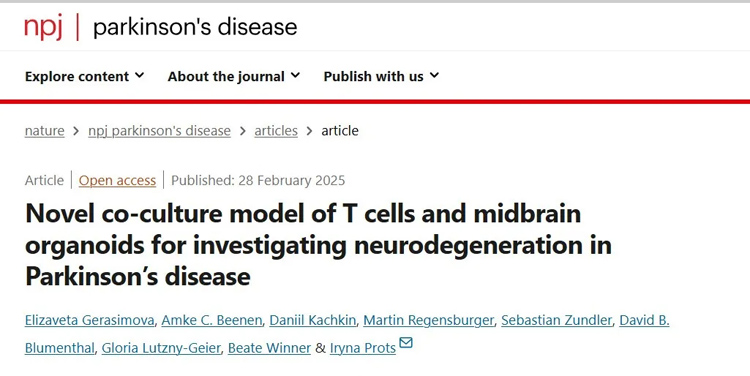Go to the nature breadcrumb link

(x=44, y=131)
